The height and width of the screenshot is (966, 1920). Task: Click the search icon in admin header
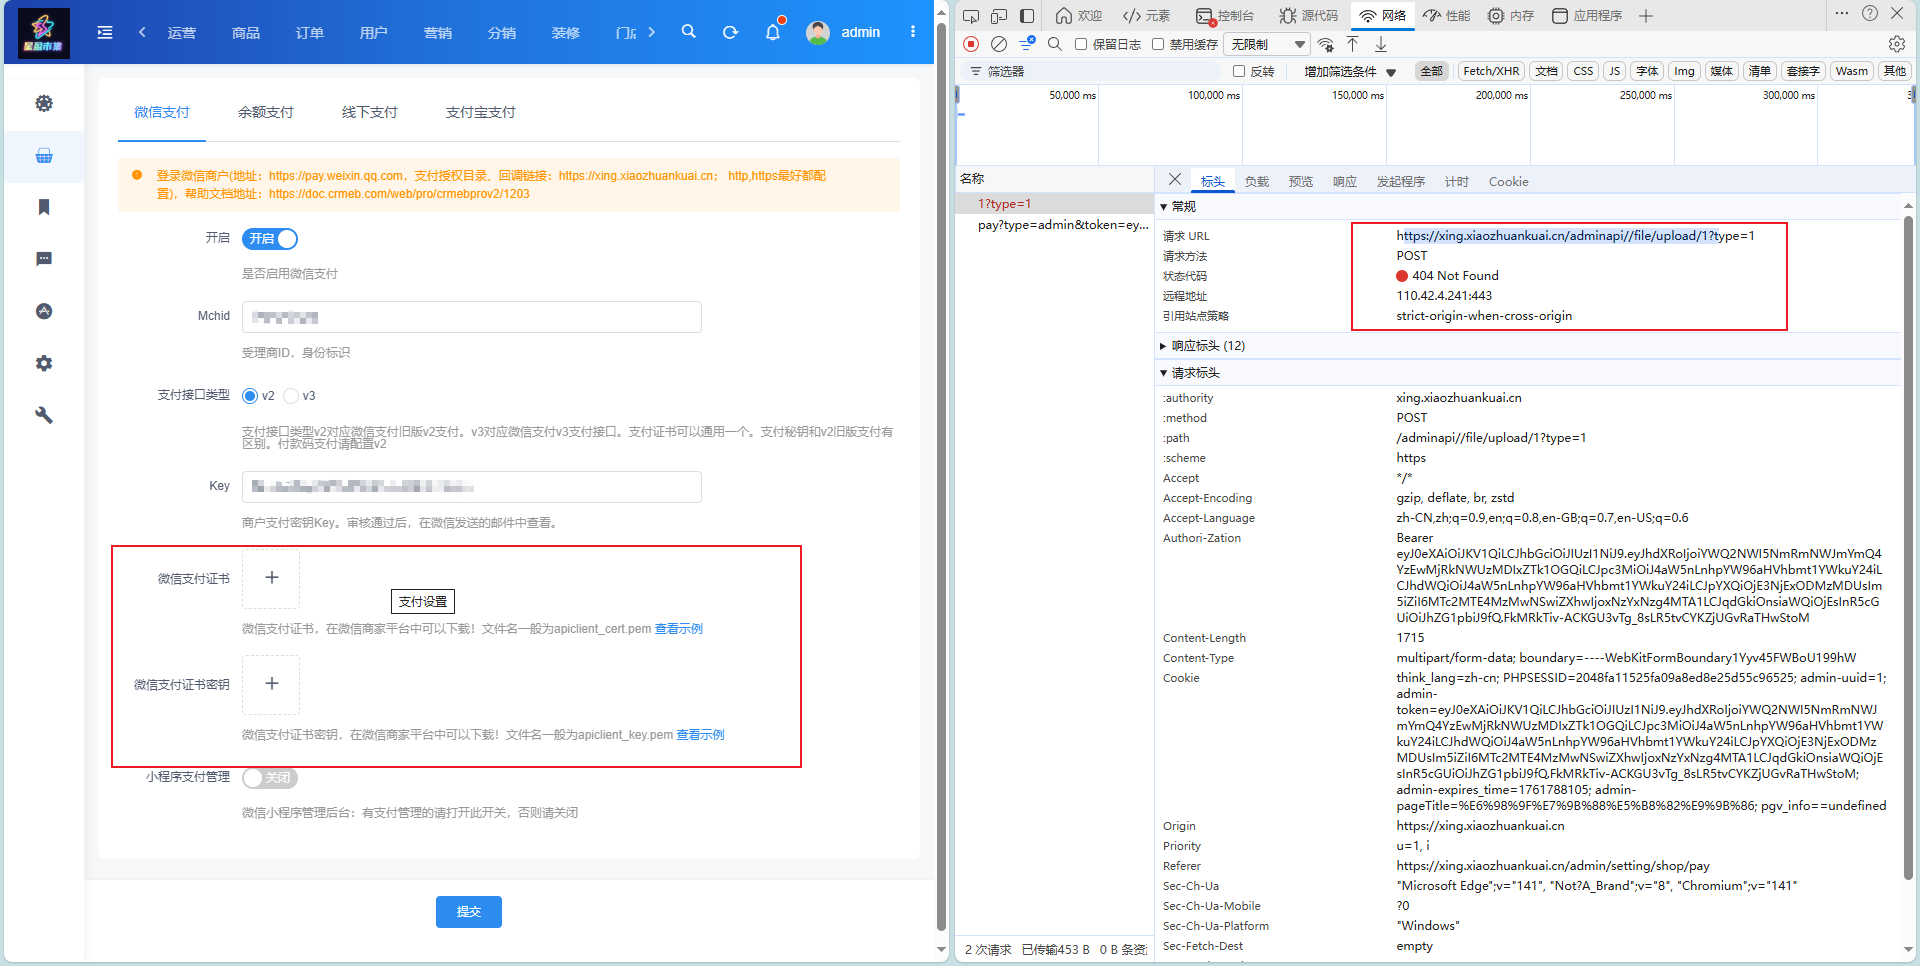[688, 32]
